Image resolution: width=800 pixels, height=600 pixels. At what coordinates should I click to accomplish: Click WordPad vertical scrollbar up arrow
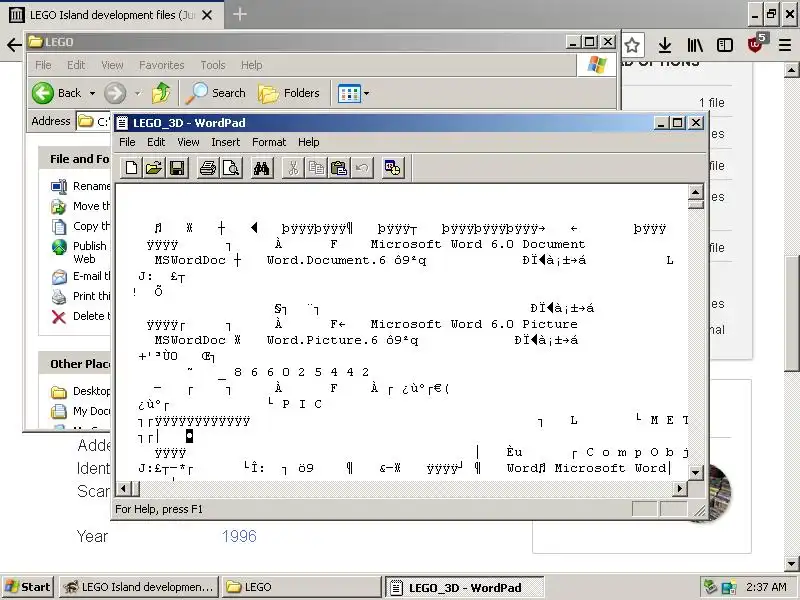696,192
